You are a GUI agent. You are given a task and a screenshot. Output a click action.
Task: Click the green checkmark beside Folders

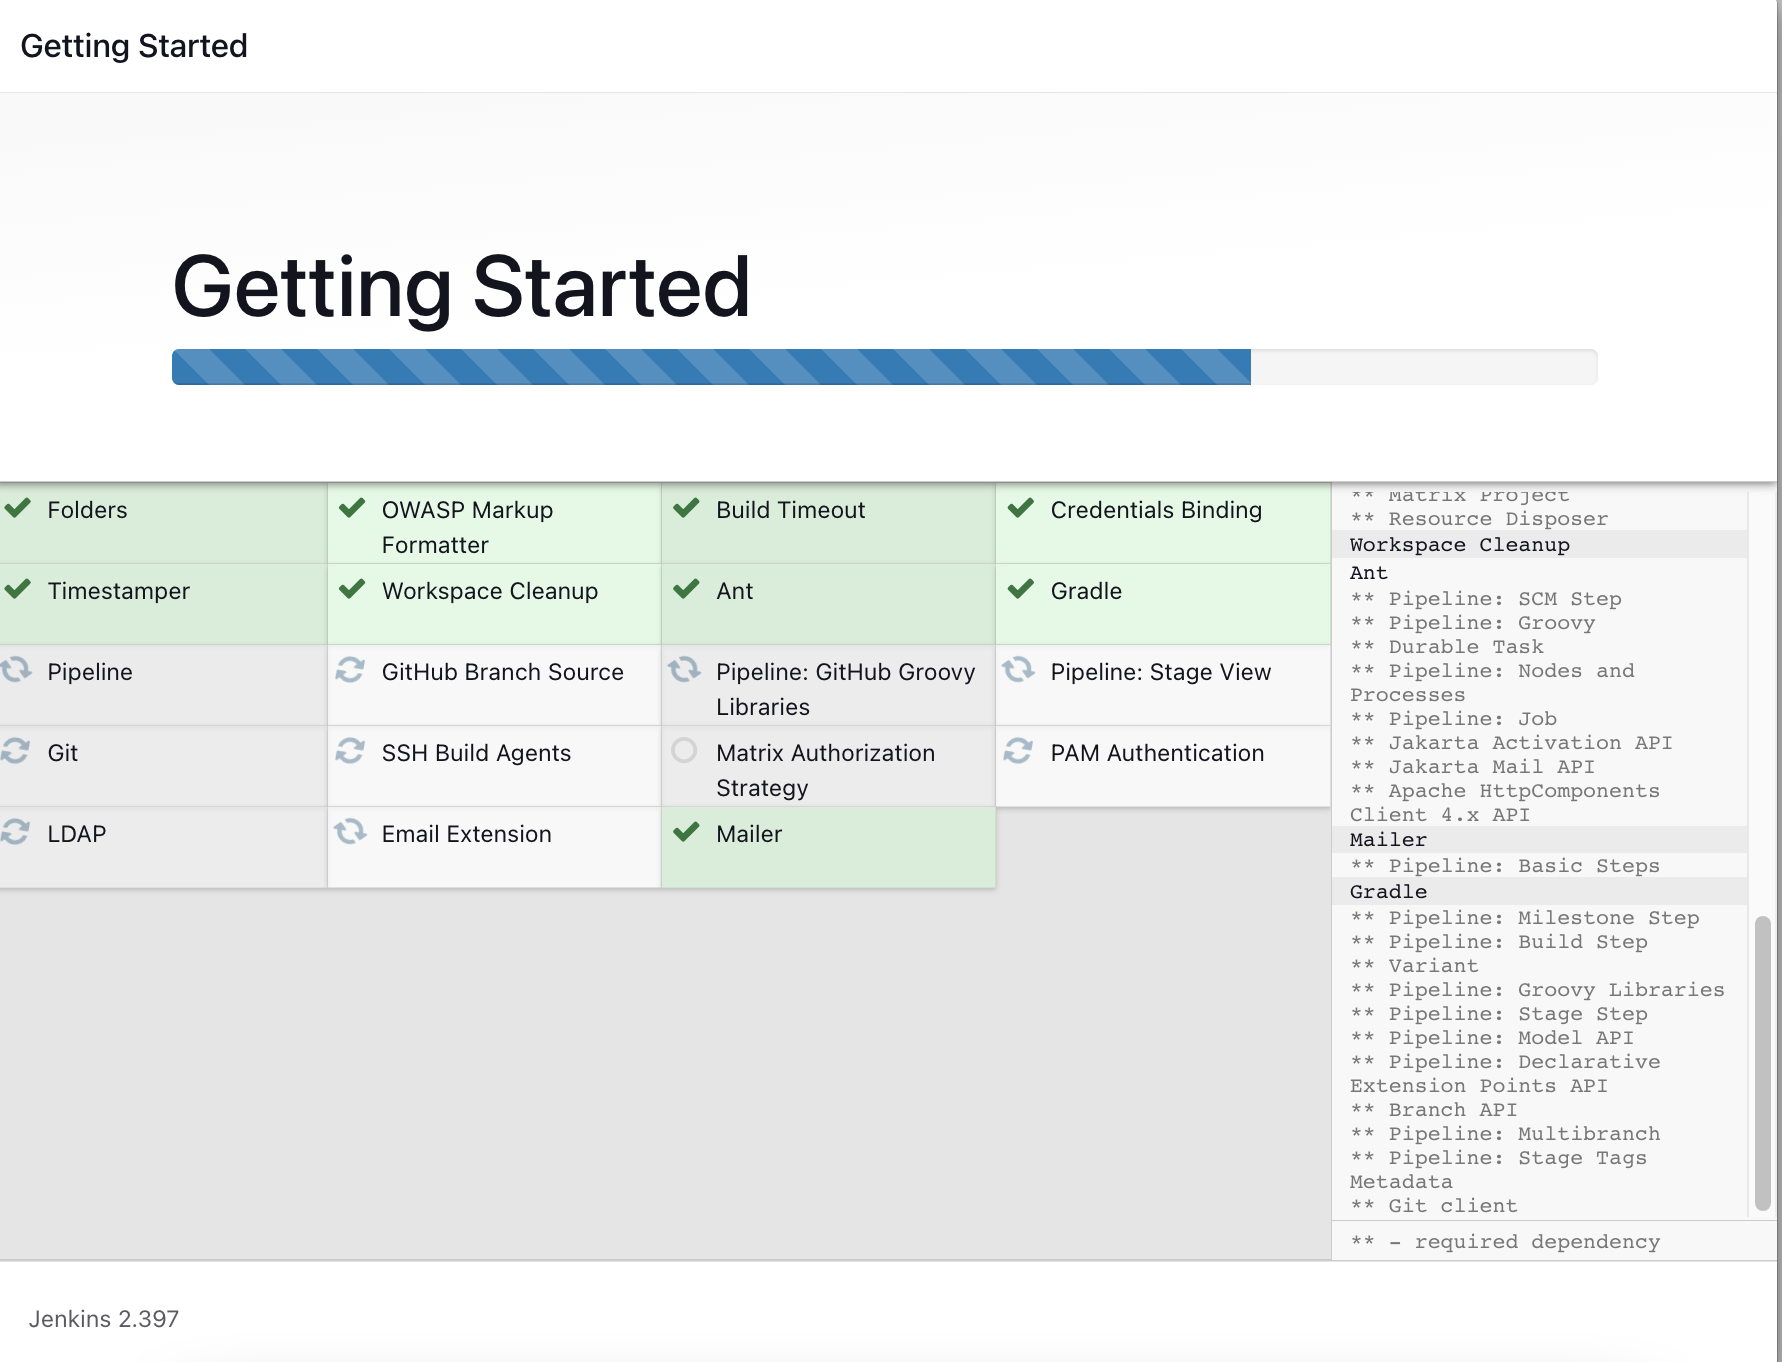(18, 508)
